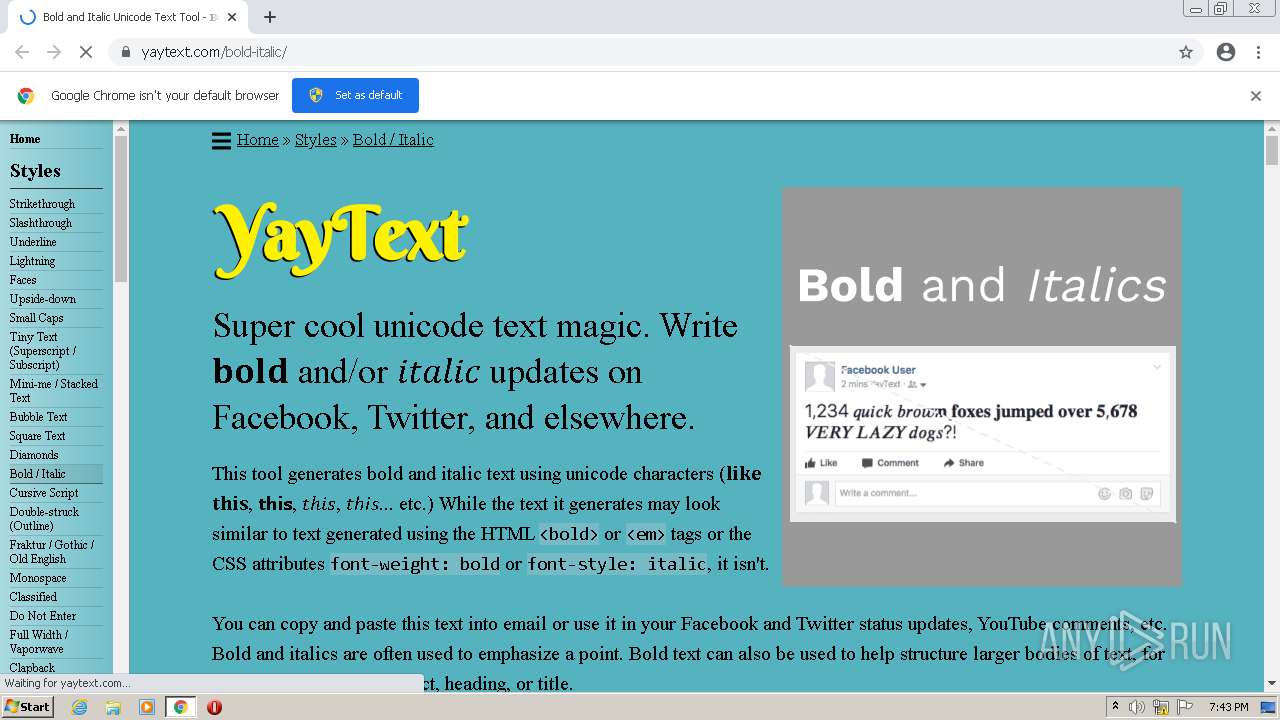Open the hamburger menu next to Home breadcrumb

point(221,141)
